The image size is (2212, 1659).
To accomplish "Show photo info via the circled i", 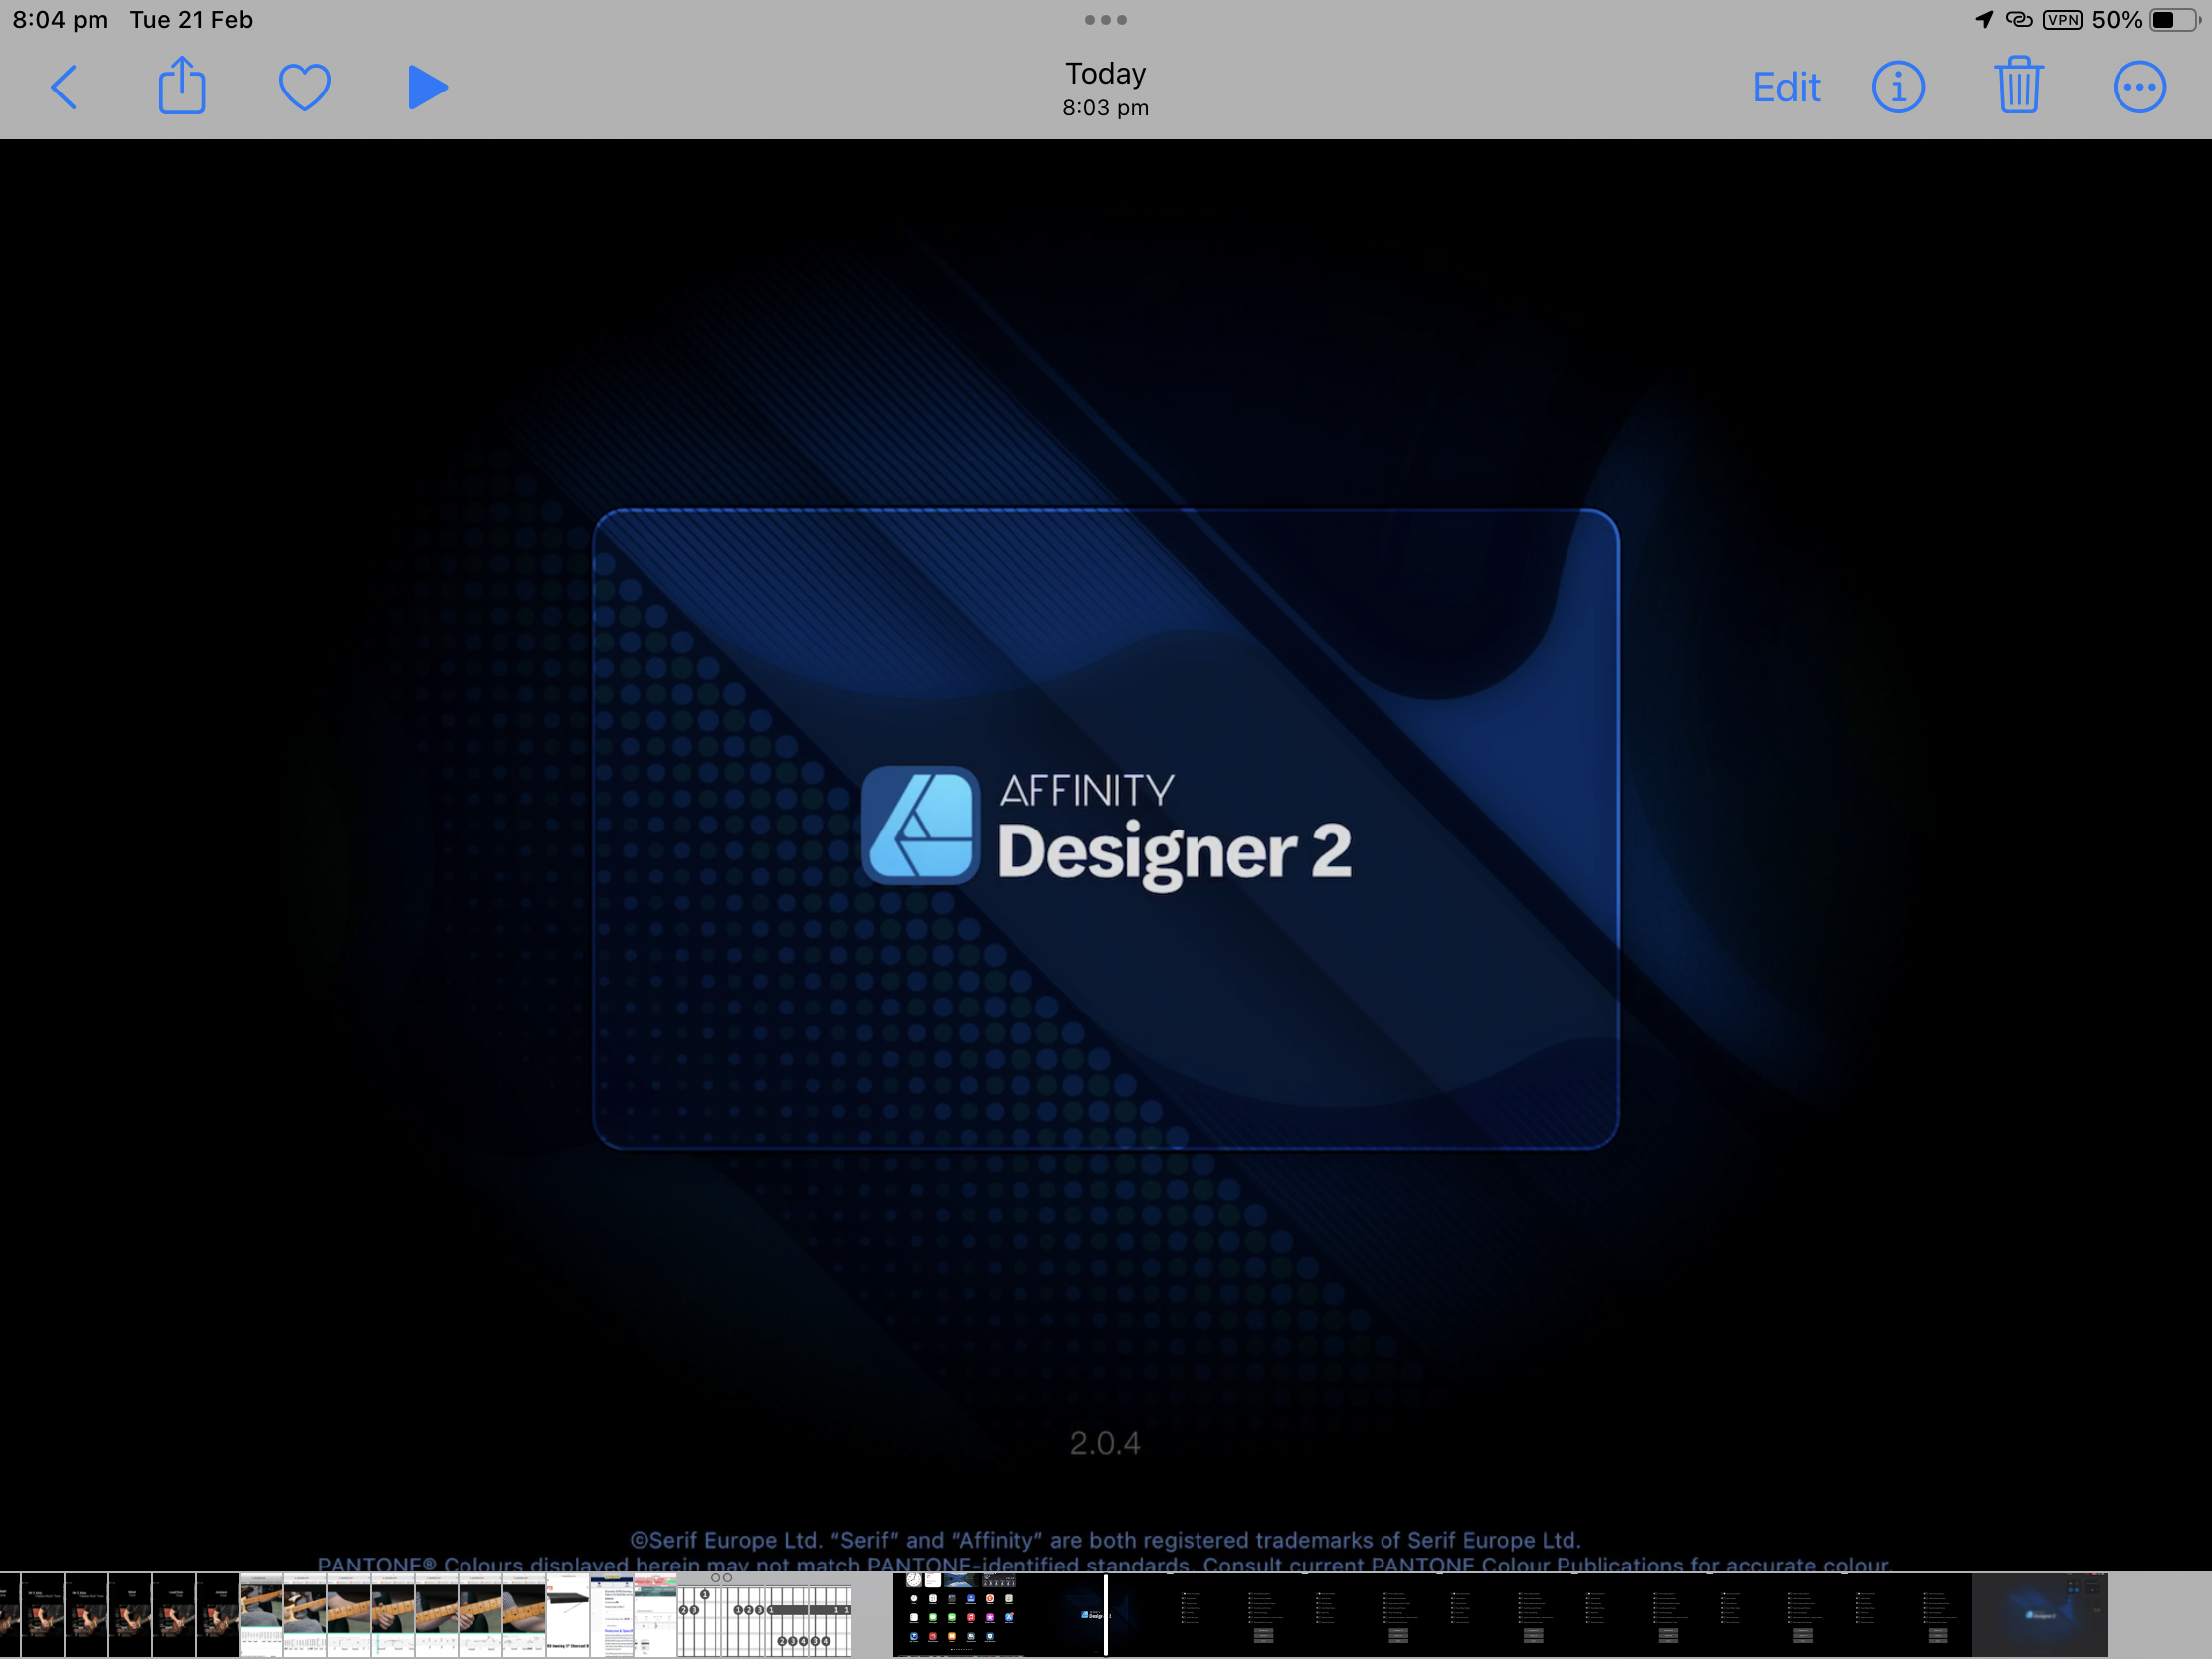I will pyautogui.click(x=1897, y=87).
